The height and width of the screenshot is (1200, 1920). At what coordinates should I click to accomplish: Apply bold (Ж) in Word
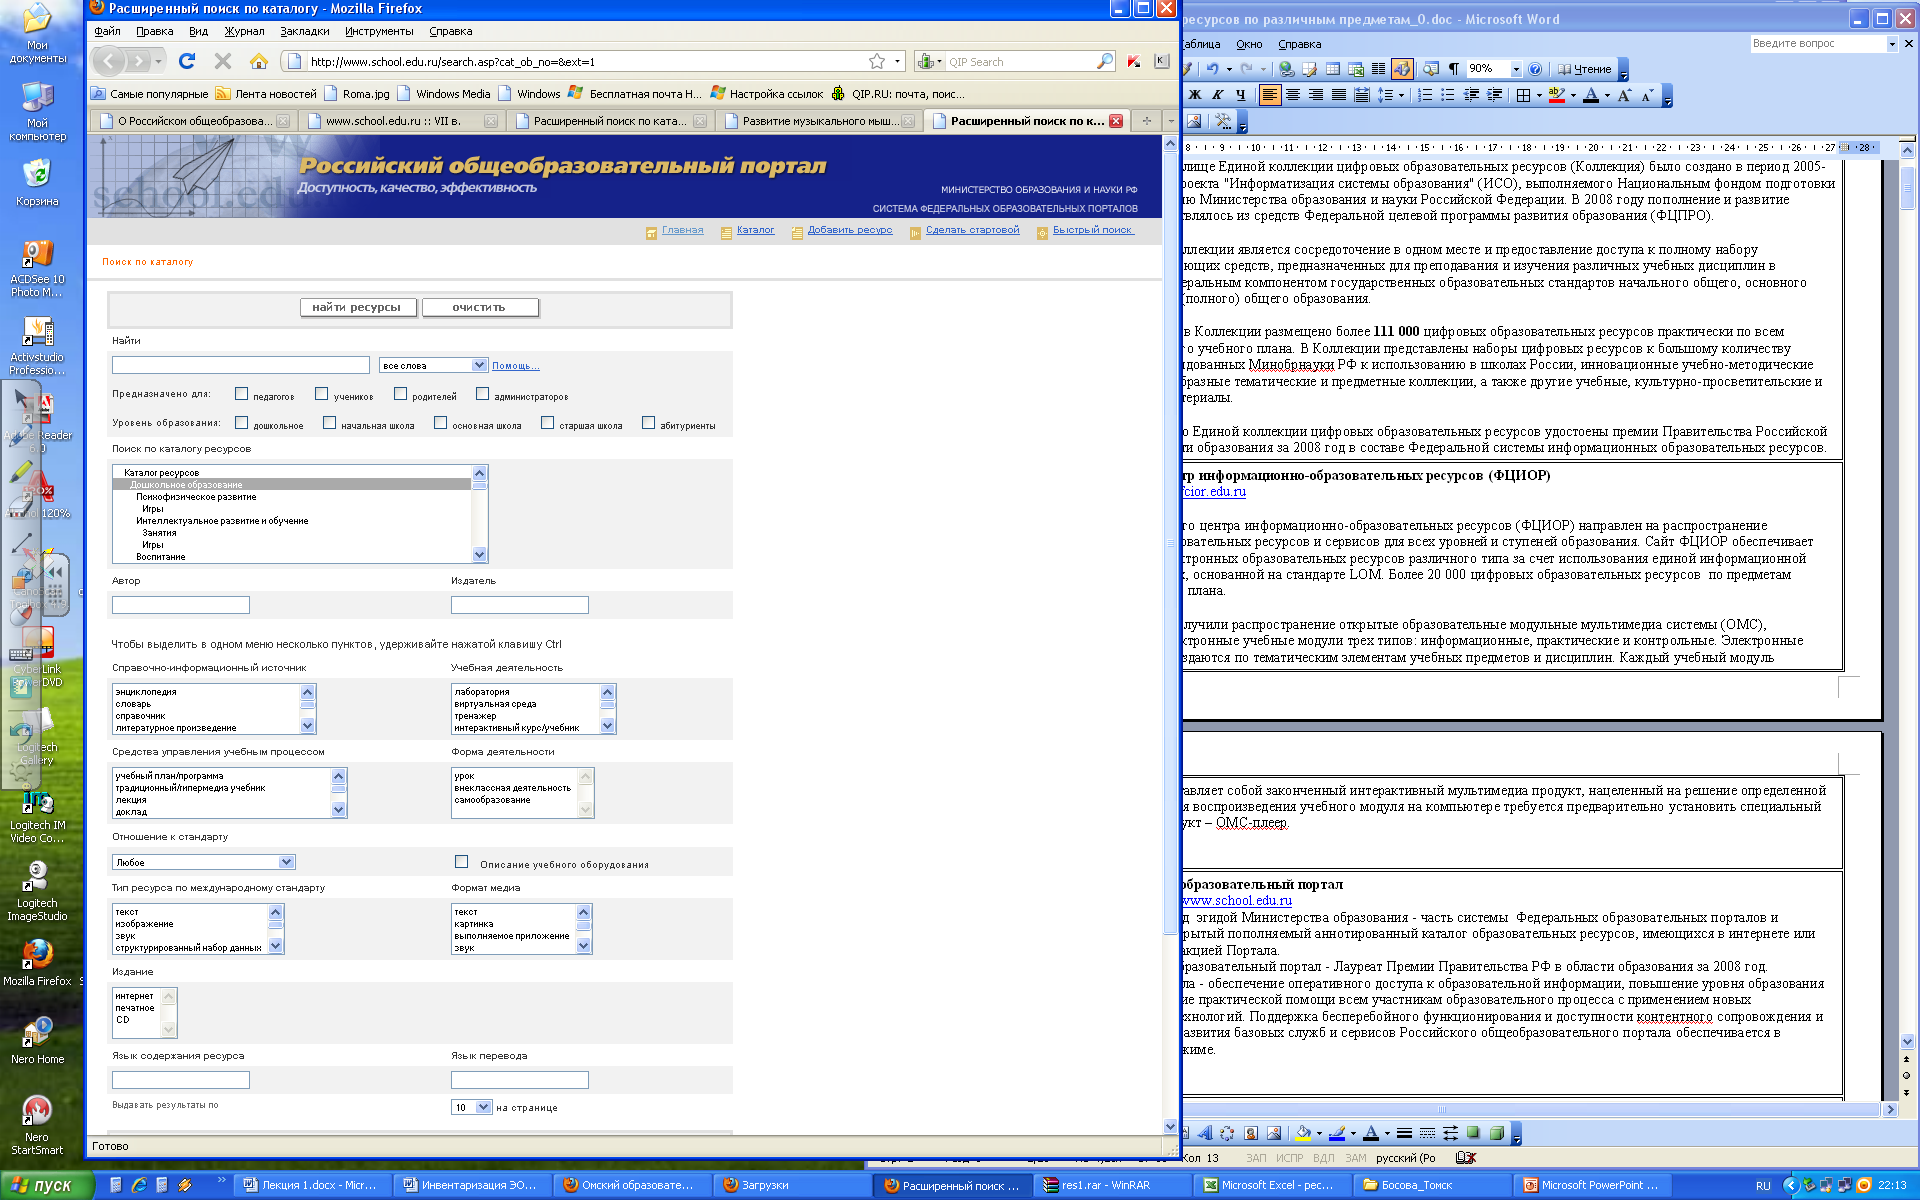point(1194,95)
